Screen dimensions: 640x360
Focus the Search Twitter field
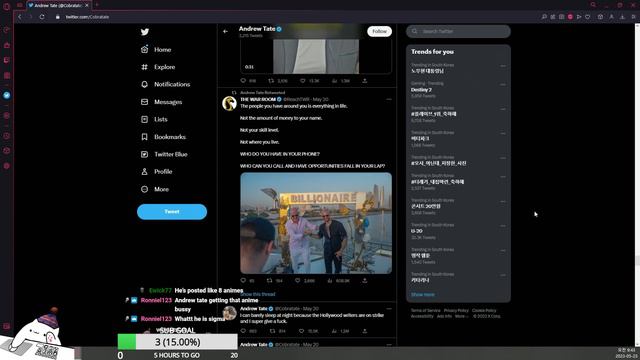[458, 31]
